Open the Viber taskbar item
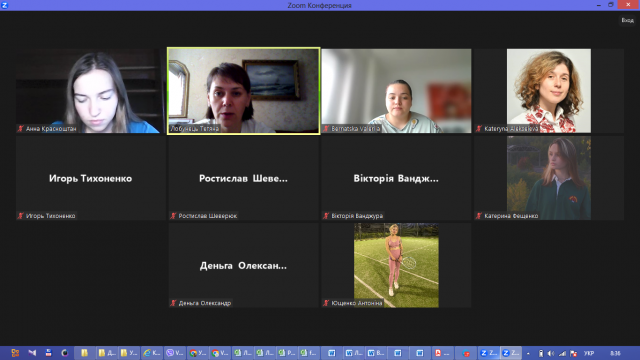Screen dimensions: 640x360 coord(174,353)
